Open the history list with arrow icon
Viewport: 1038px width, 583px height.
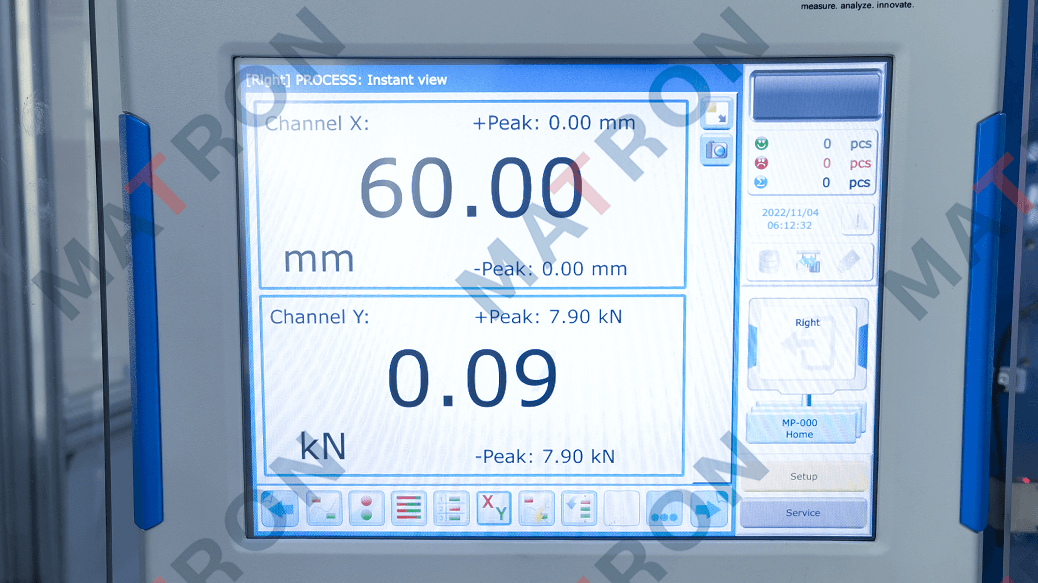(x=579, y=509)
